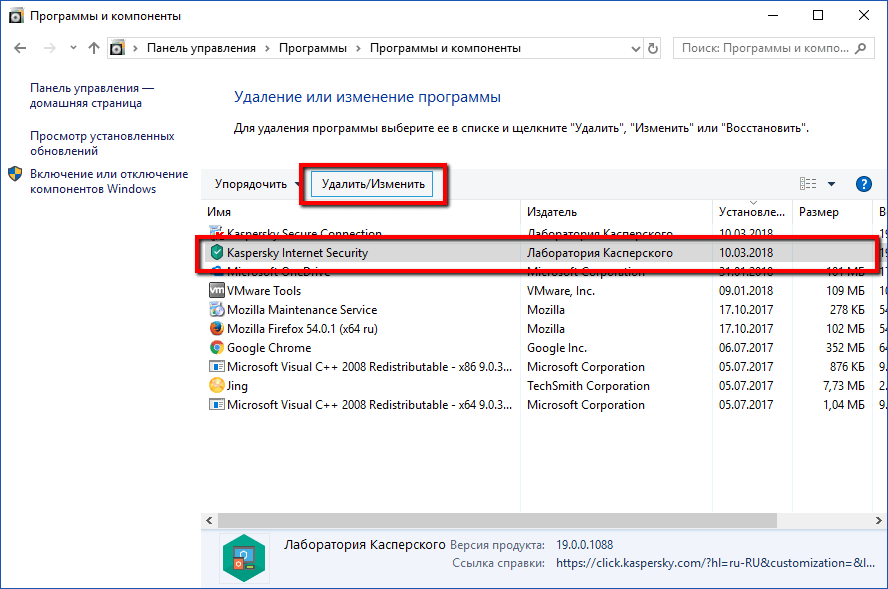Navigate up one level with the up arrow
The height and width of the screenshot is (589, 888).
pyautogui.click(x=93, y=46)
